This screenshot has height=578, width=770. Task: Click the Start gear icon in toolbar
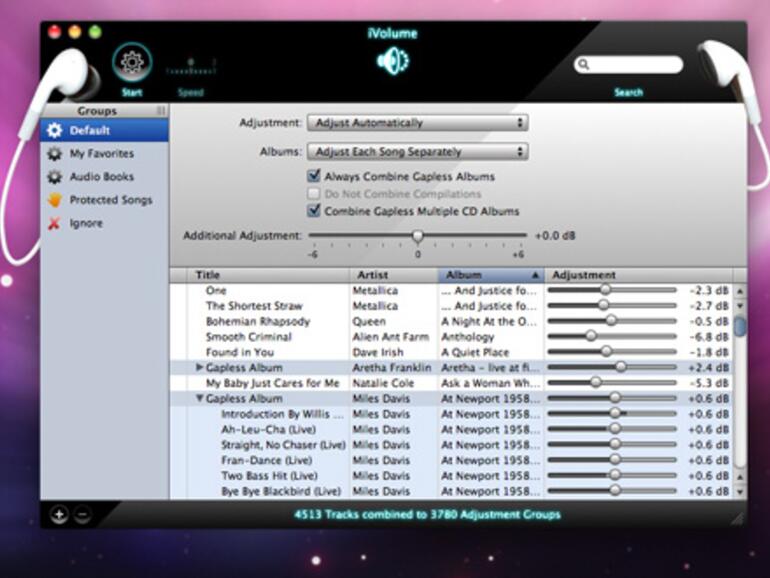(x=132, y=62)
